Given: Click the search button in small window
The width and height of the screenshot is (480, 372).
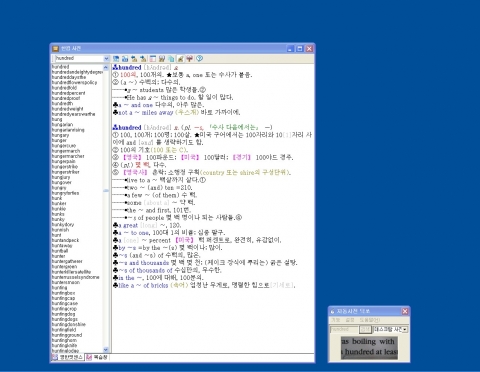Looking at the screenshot, I should tap(365, 330).
